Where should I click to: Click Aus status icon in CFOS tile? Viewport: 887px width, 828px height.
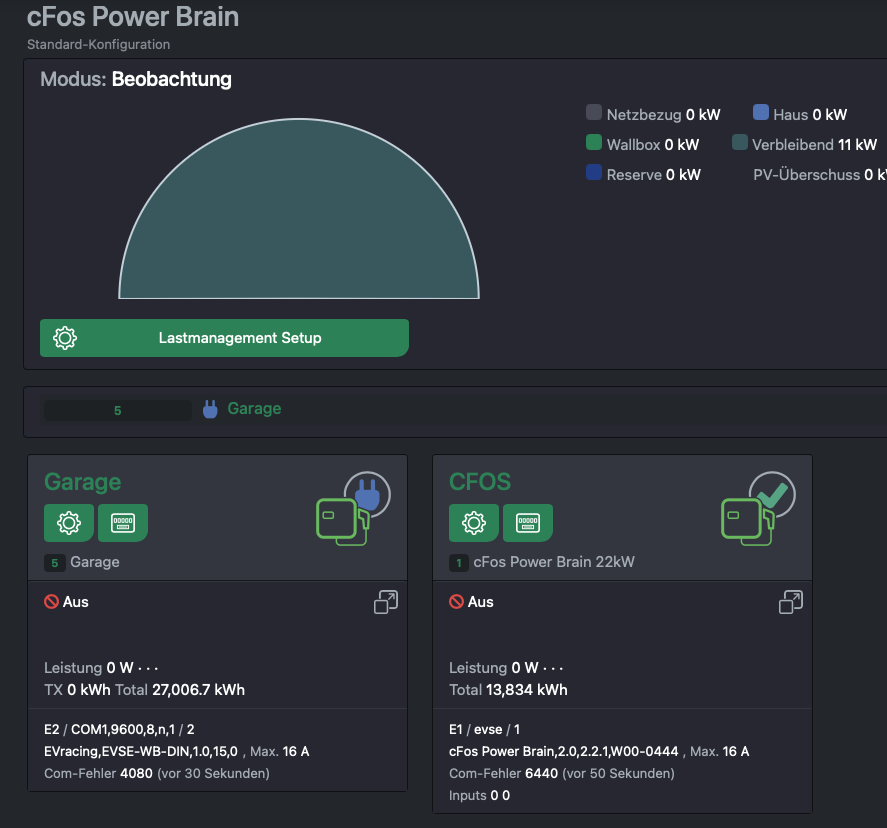(x=457, y=601)
